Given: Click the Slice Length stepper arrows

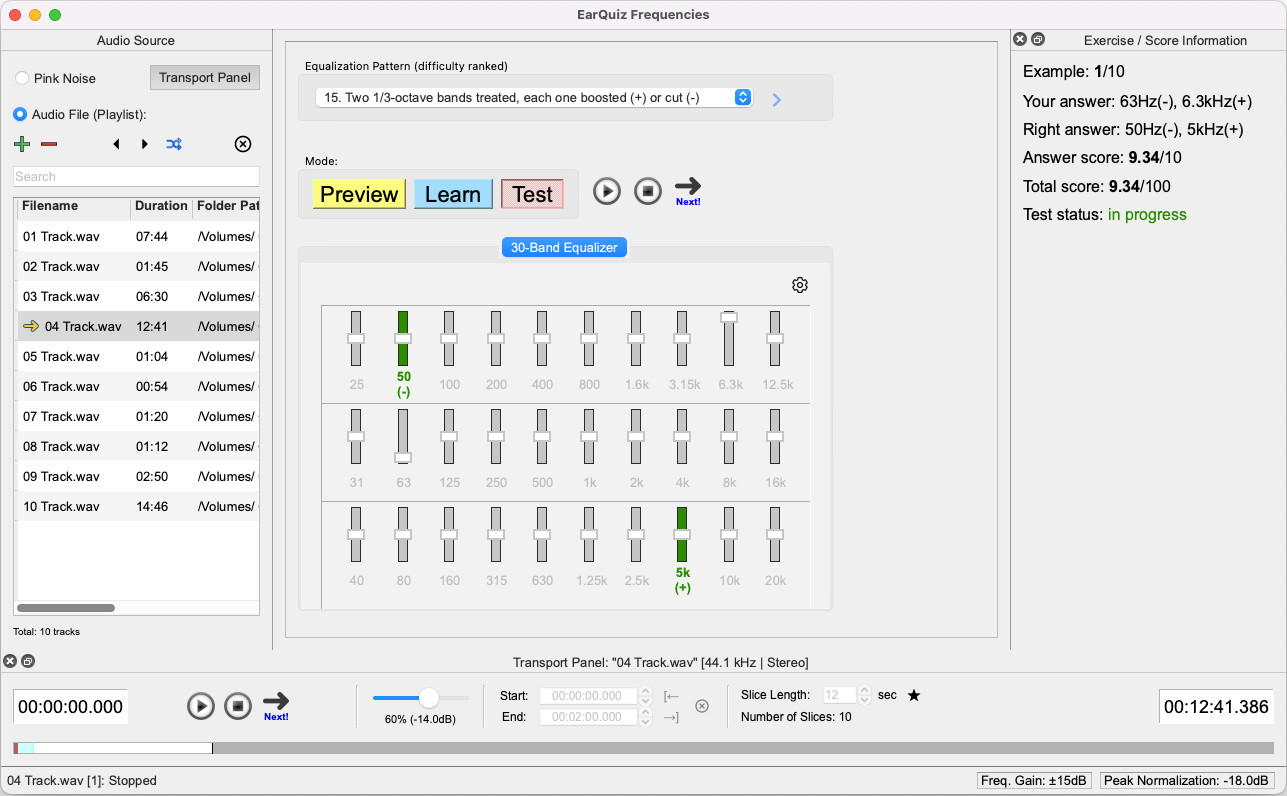Looking at the screenshot, I should [864, 695].
